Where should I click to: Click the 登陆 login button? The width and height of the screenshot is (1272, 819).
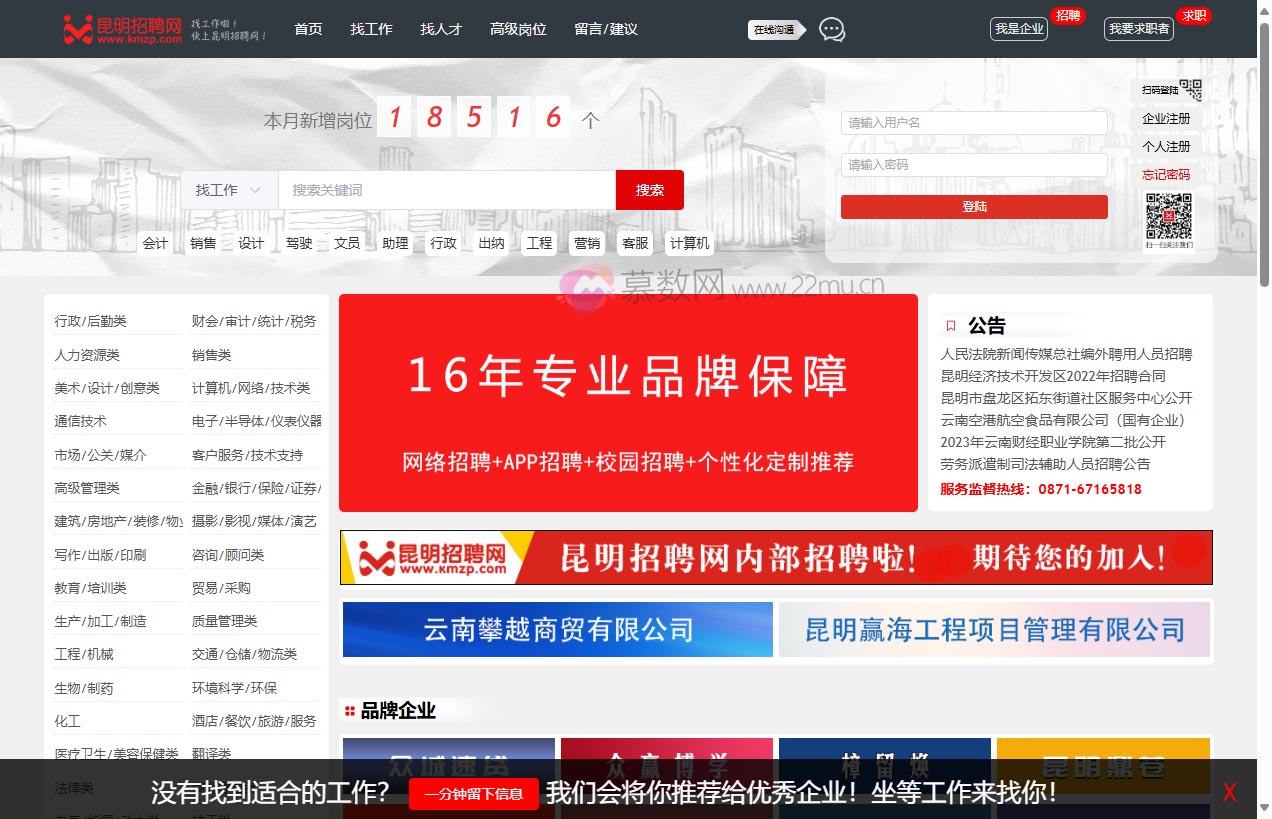tap(974, 207)
